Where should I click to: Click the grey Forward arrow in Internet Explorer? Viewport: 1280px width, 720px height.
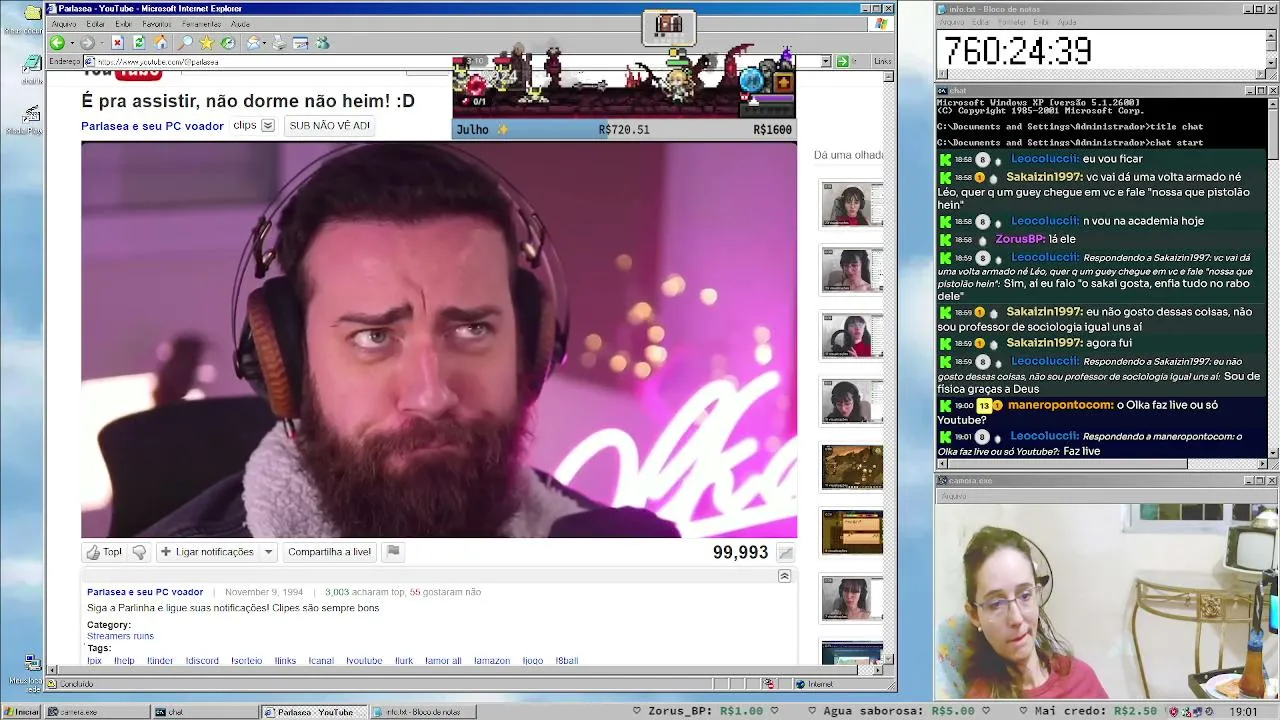pyautogui.click(x=87, y=43)
